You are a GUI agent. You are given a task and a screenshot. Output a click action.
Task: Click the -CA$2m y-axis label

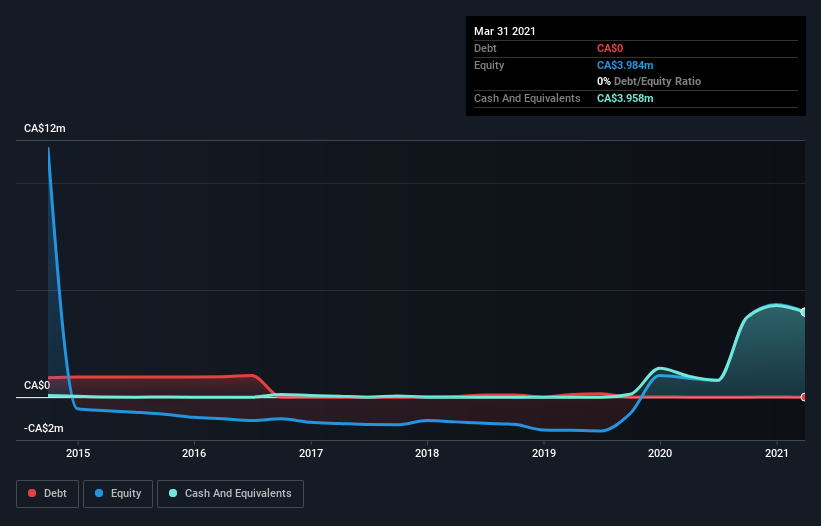pos(43,428)
